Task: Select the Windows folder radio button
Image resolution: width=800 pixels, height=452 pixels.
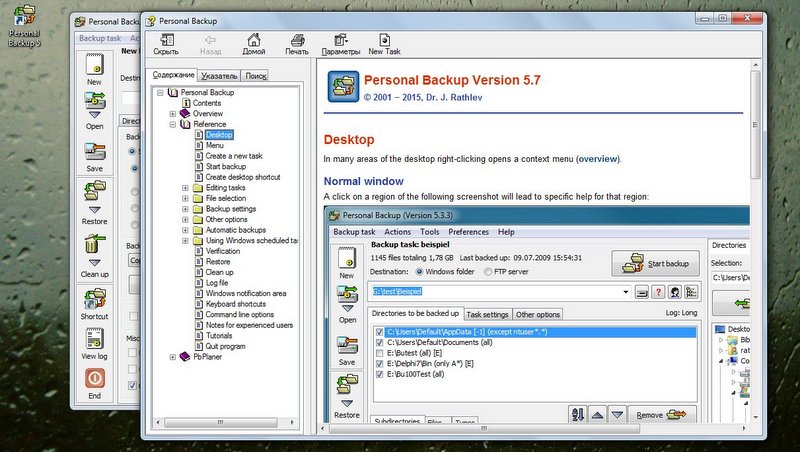Action: pyautogui.click(x=419, y=272)
